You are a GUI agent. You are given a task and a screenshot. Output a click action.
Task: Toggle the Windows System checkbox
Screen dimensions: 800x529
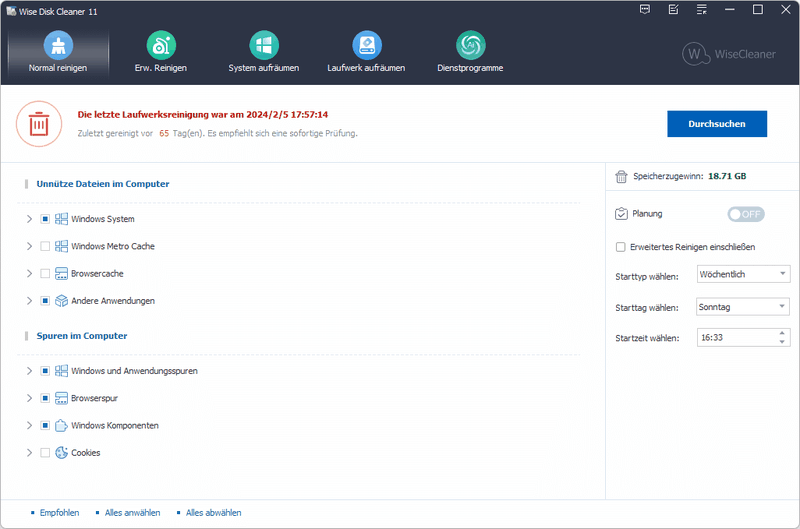pyautogui.click(x=45, y=219)
